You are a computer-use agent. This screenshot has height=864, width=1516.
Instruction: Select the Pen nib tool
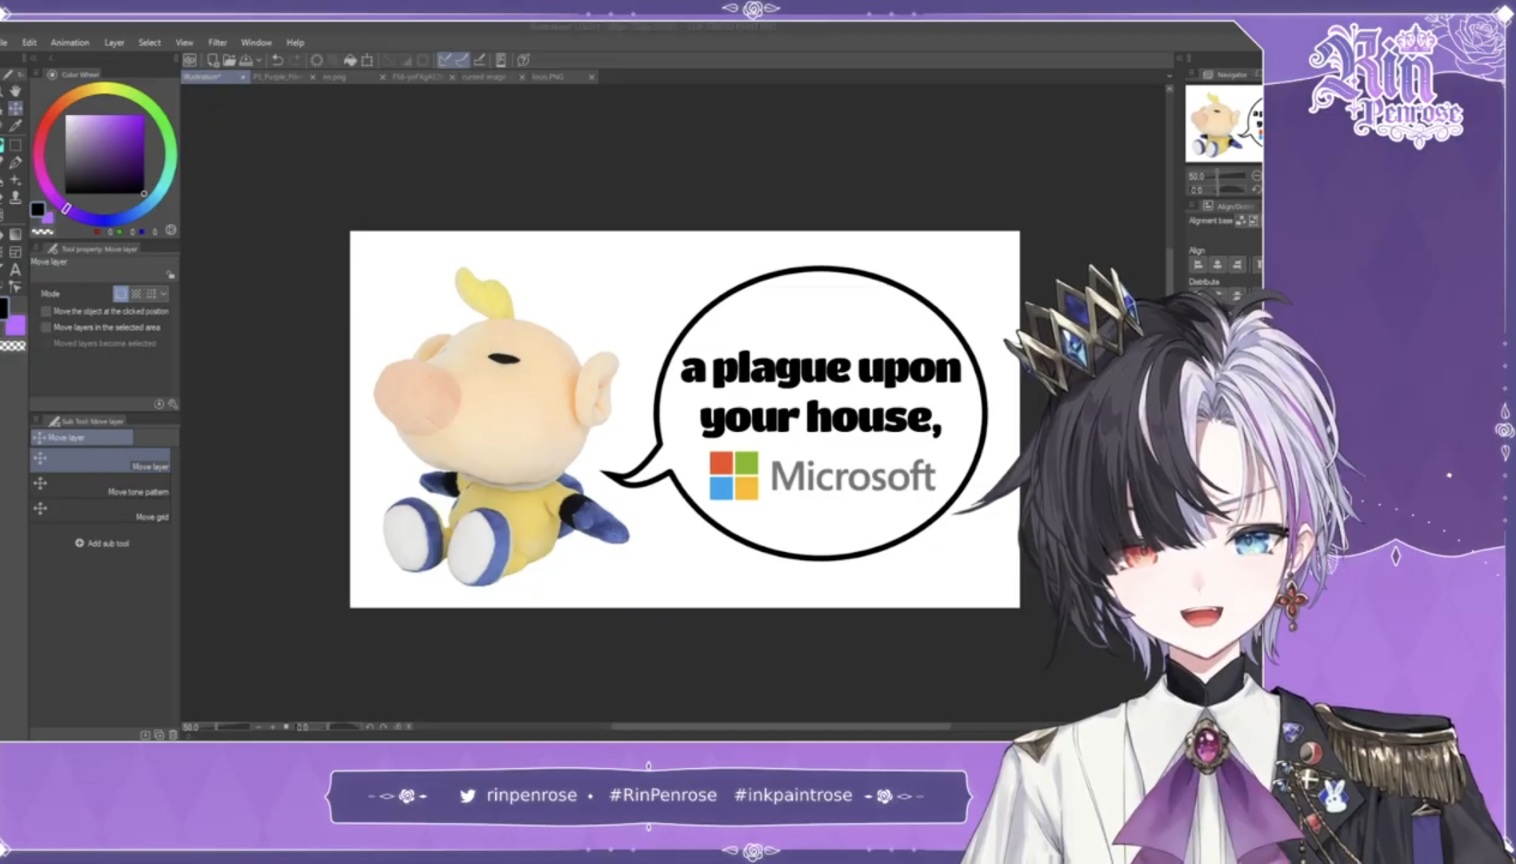[x=15, y=163]
